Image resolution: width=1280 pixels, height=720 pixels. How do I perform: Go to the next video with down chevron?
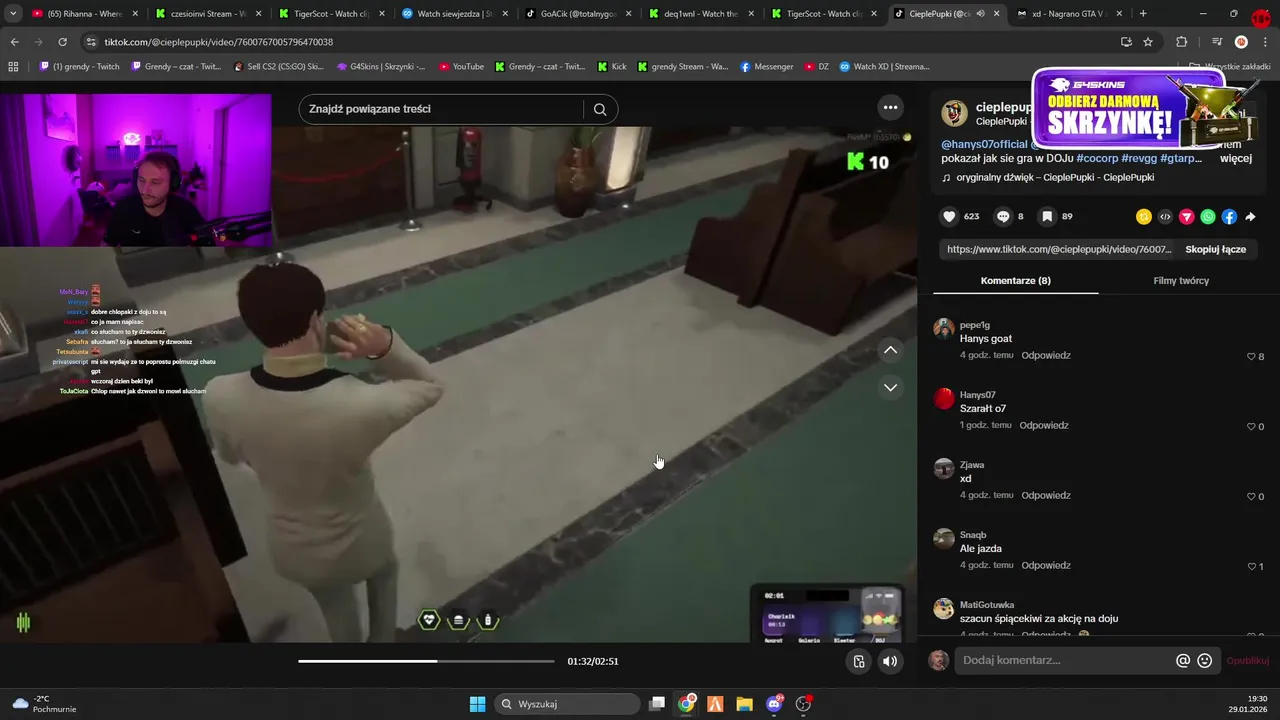890,387
